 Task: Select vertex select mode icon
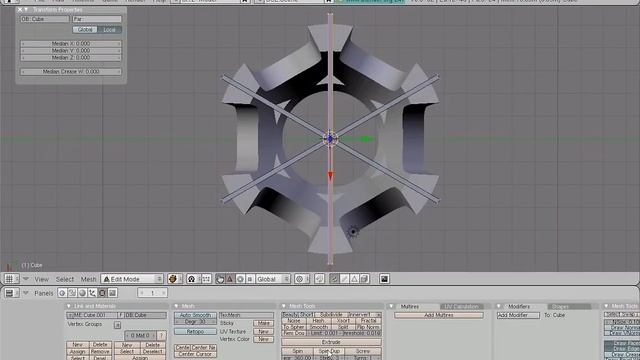point(334,279)
